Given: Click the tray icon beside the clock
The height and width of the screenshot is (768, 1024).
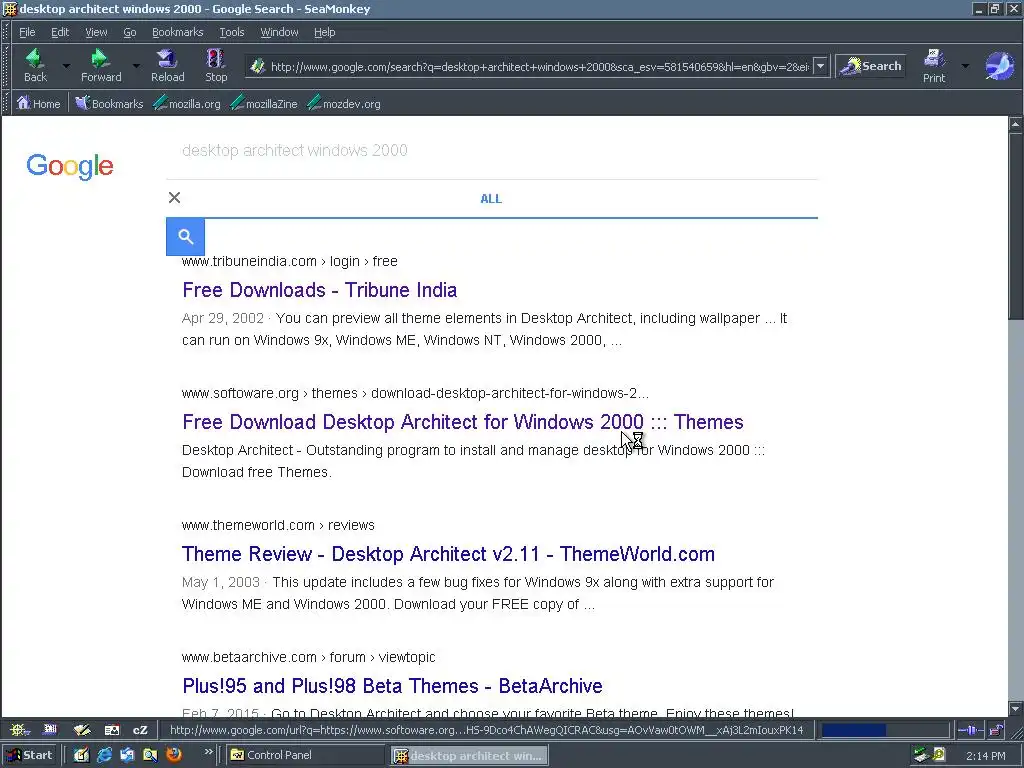Looking at the screenshot, I should coord(939,755).
